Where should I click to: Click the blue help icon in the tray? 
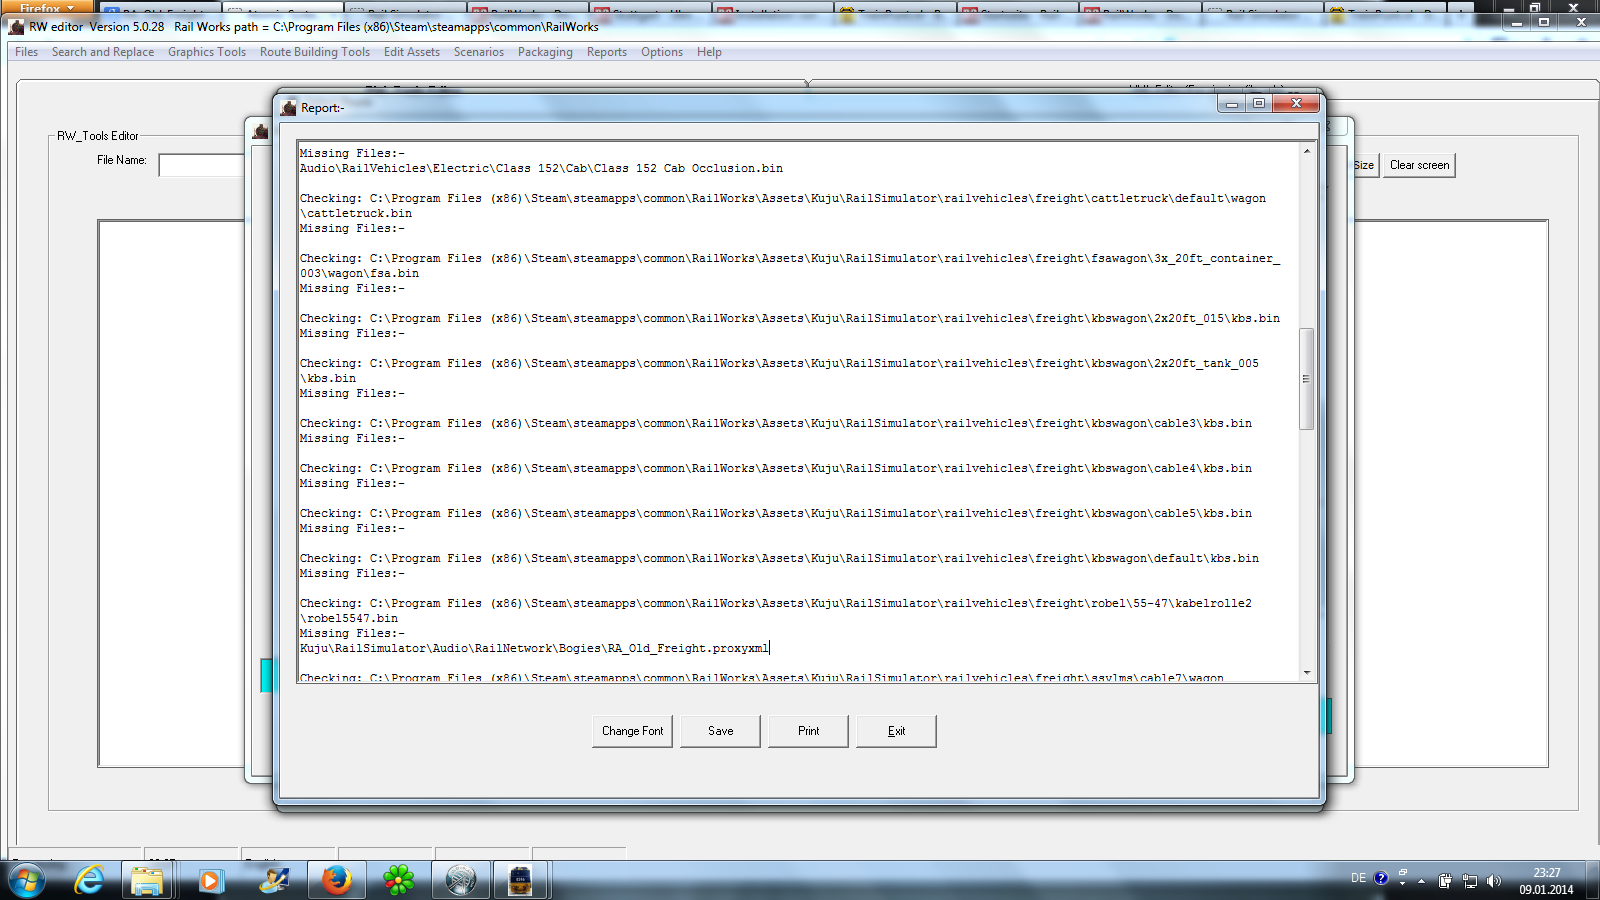[x=1381, y=878]
